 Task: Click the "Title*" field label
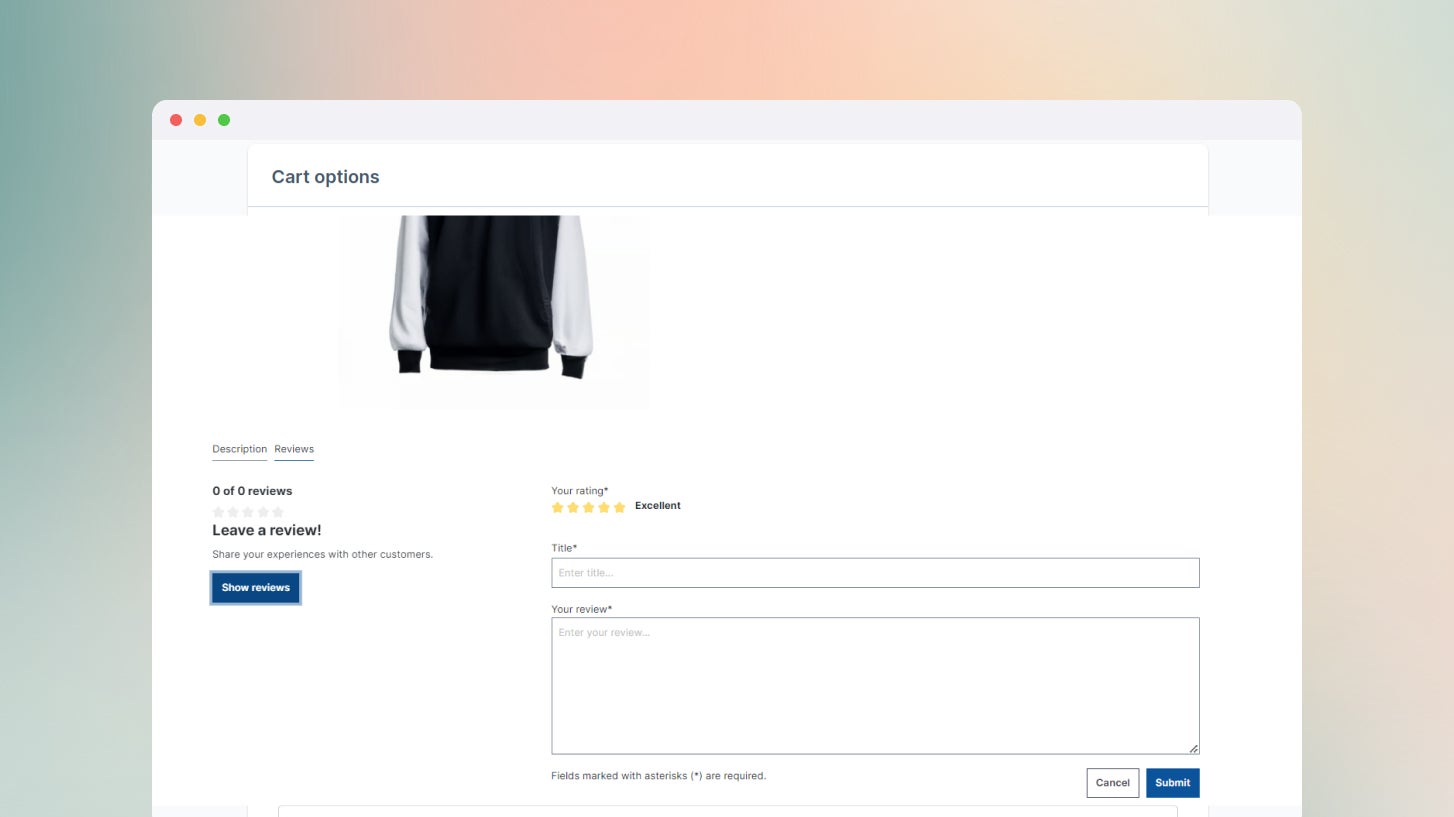564,548
